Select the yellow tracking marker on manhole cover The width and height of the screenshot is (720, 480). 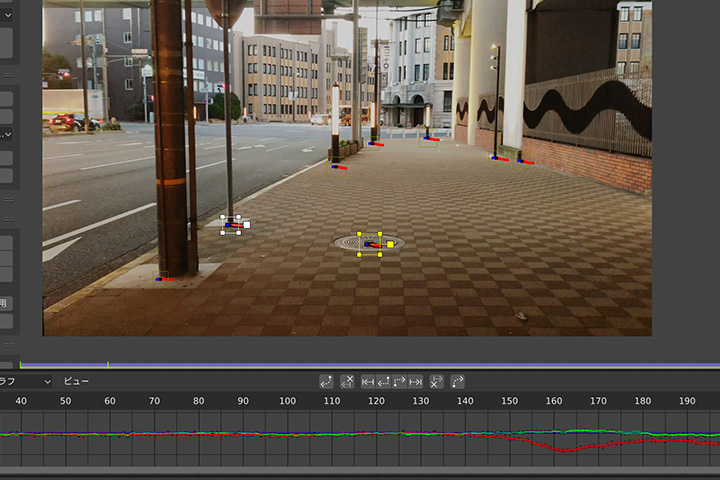coord(369,244)
